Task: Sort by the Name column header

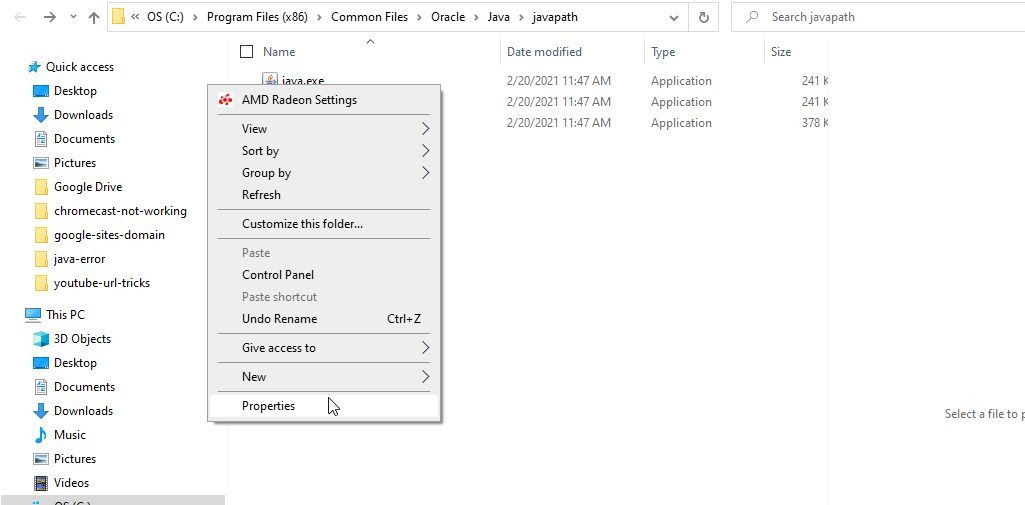Action: pos(279,52)
